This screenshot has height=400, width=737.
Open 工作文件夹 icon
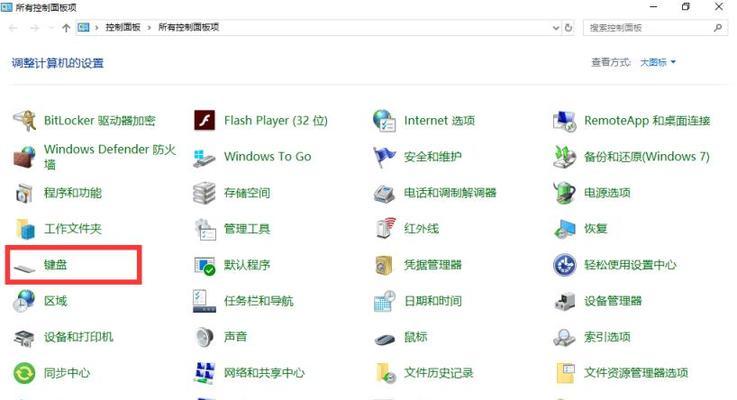[24, 229]
